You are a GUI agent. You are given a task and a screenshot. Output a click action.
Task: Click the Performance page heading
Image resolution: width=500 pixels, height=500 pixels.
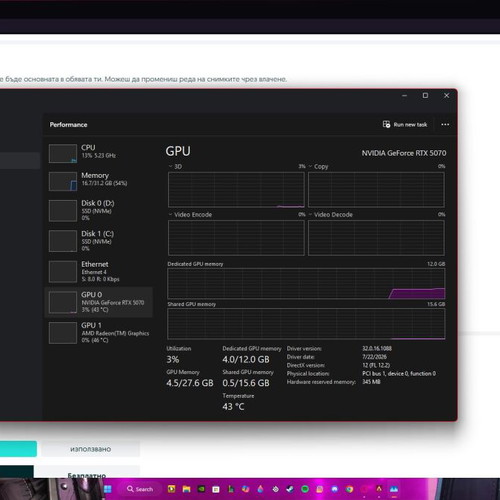[68, 125]
